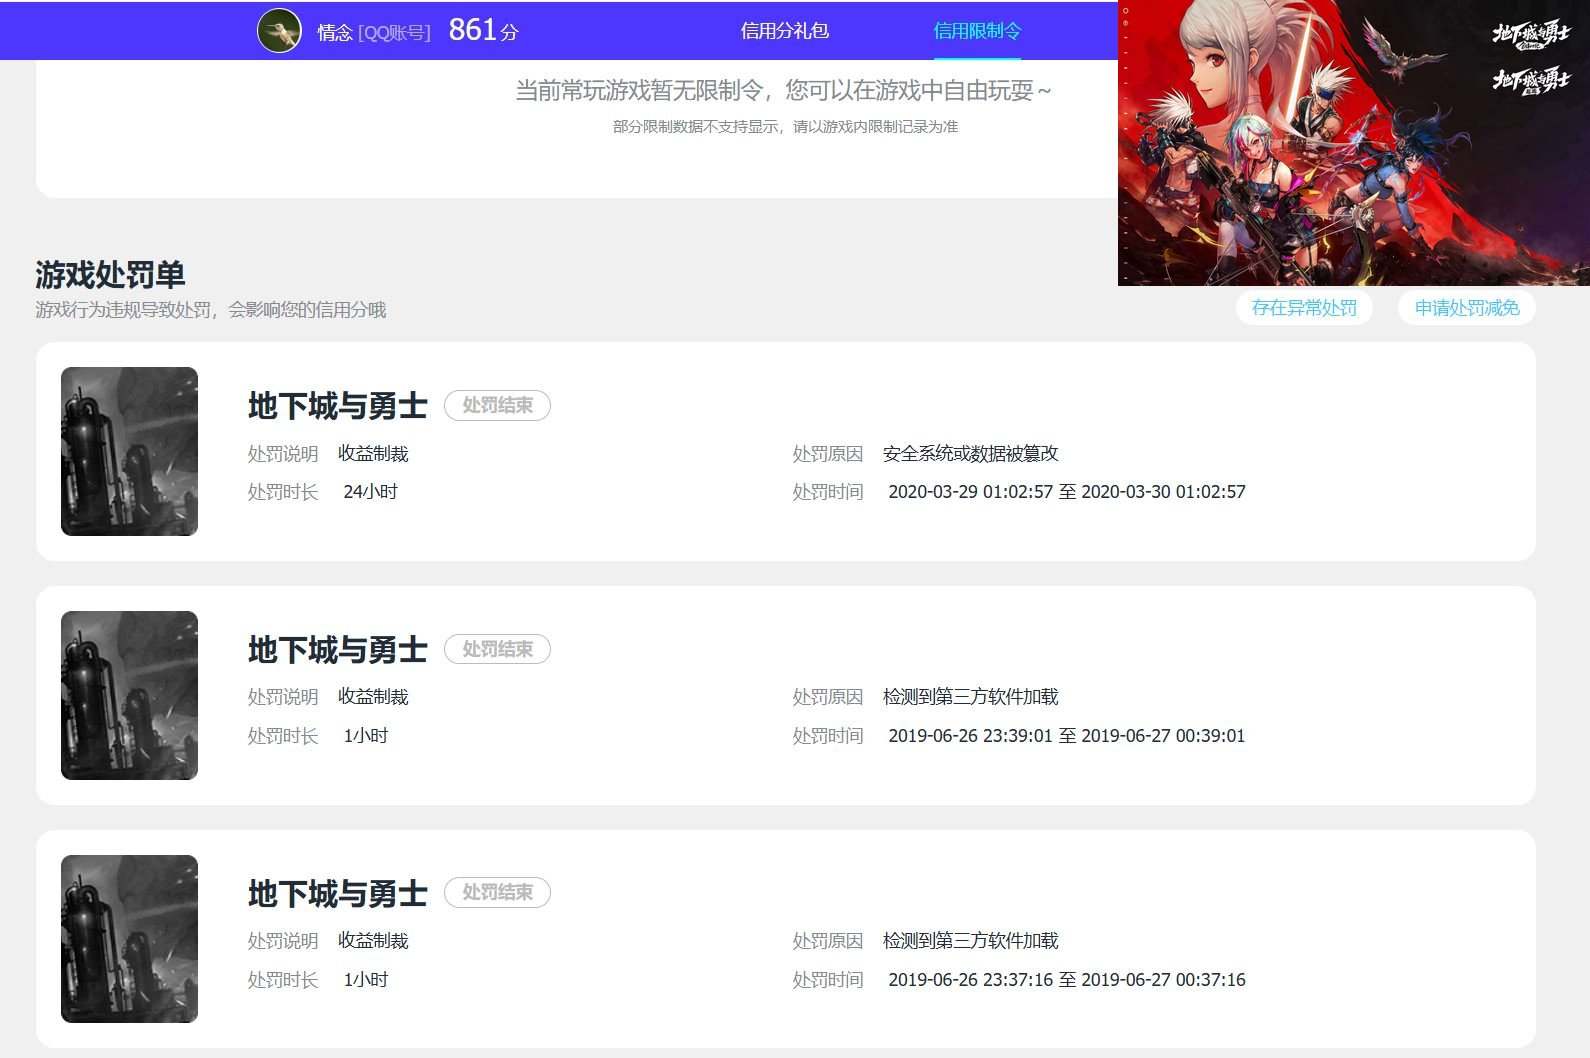Click 检测到第三方软件加载 on the 23:39:01 penalty
The width and height of the screenshot is (1590, 1058).
(x=970, y=697)
